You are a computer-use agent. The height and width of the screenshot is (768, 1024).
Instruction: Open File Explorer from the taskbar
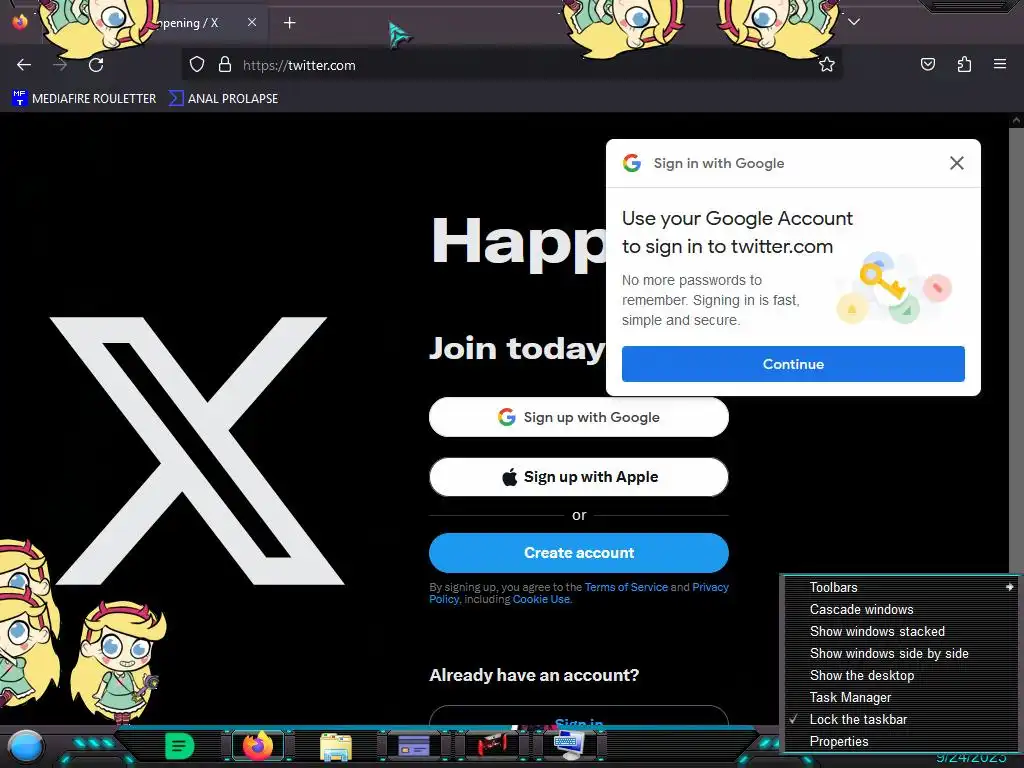click(336, 746)
